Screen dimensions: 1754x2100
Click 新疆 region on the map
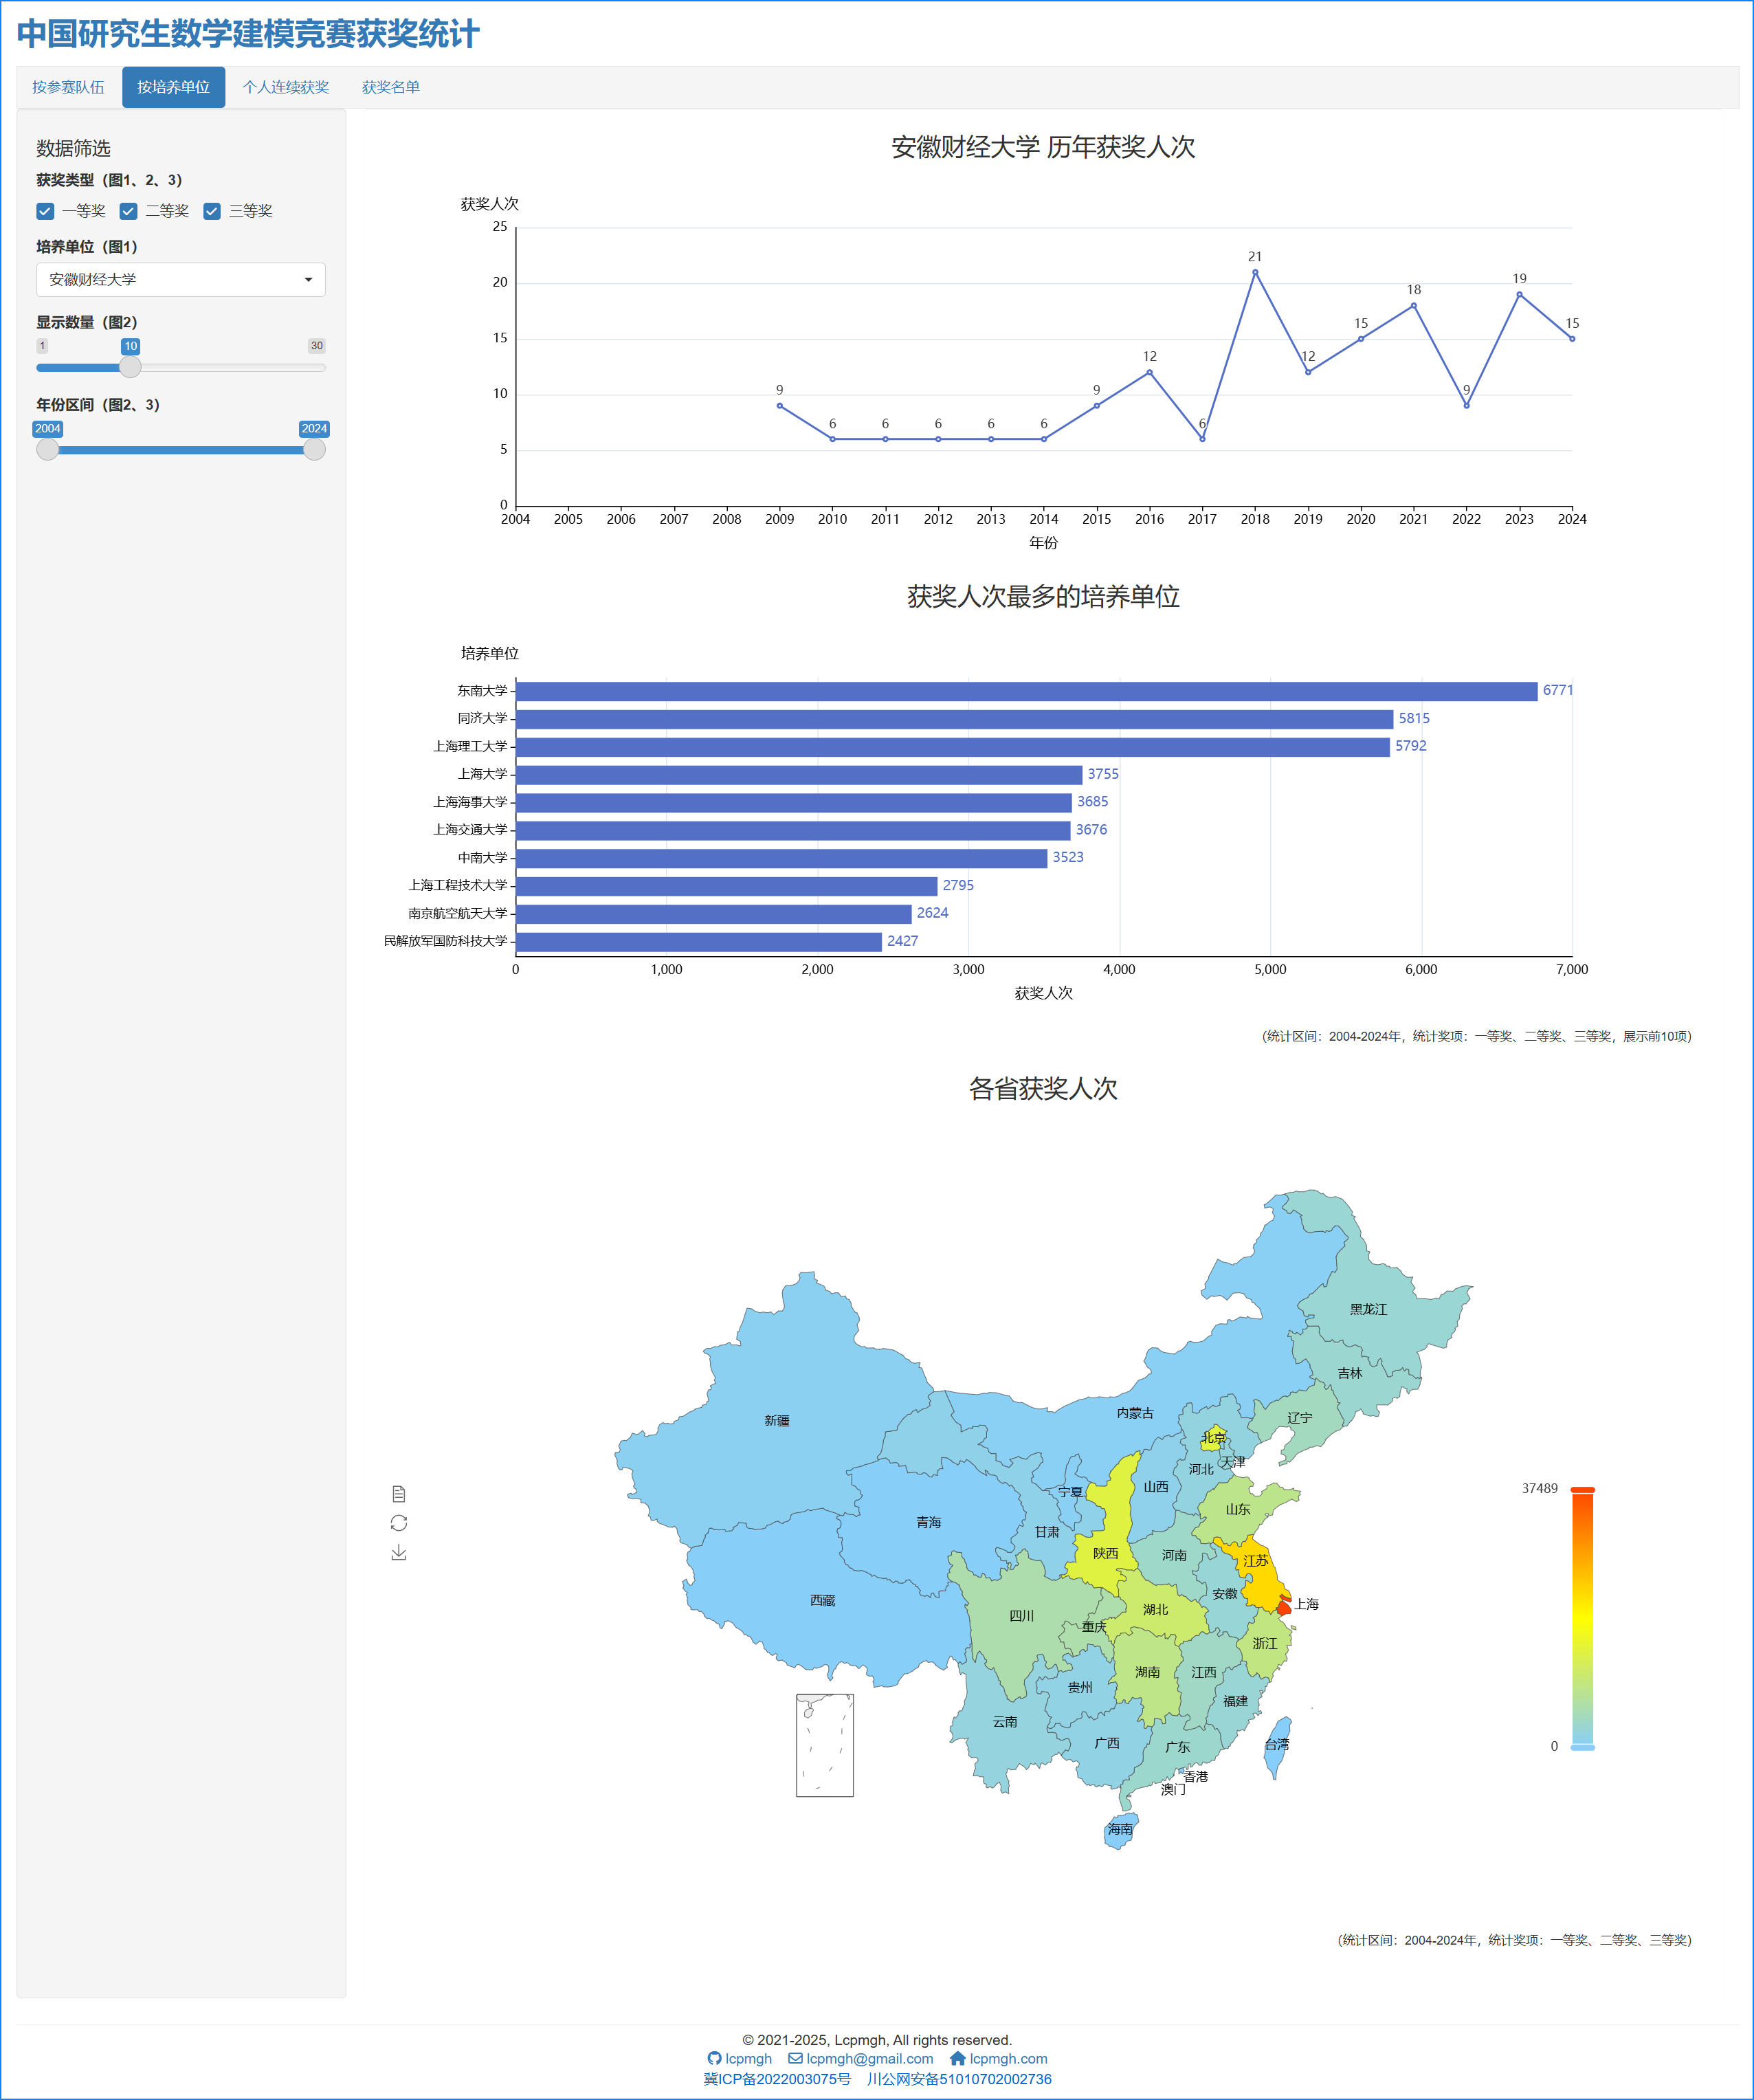pos(777,1420)
